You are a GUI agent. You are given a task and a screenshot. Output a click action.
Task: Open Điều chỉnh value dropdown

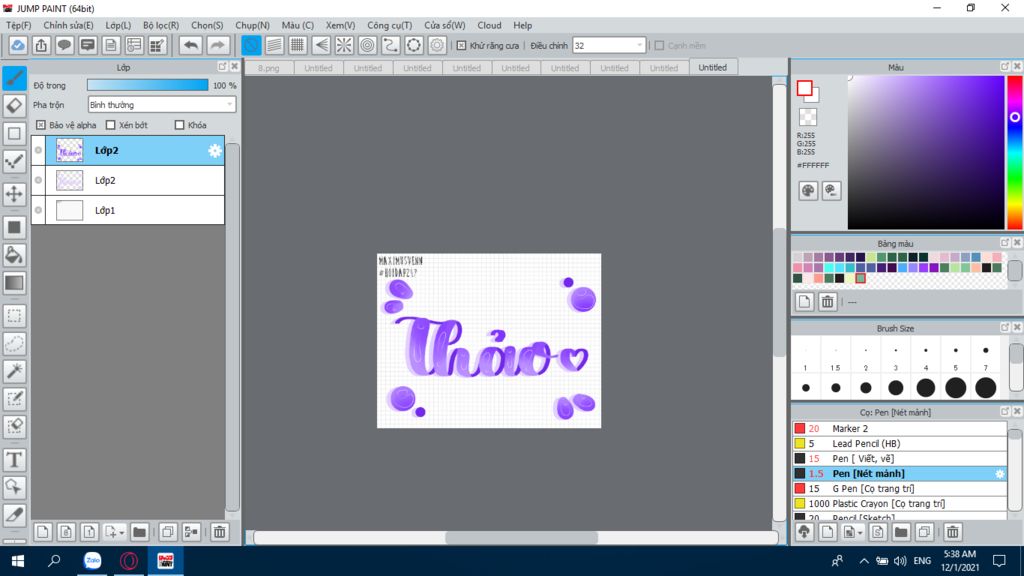609,46
